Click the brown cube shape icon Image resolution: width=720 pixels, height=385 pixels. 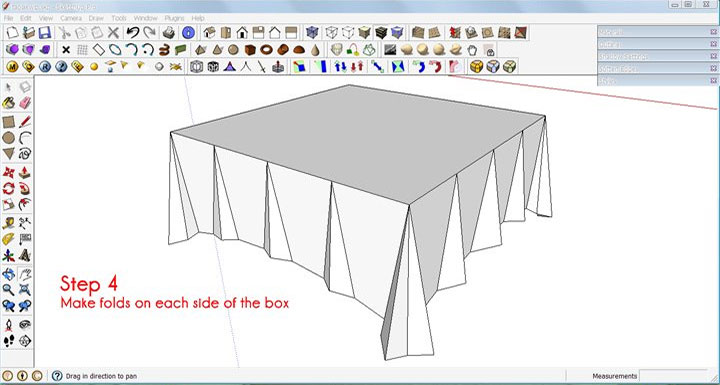pos(250,50)
